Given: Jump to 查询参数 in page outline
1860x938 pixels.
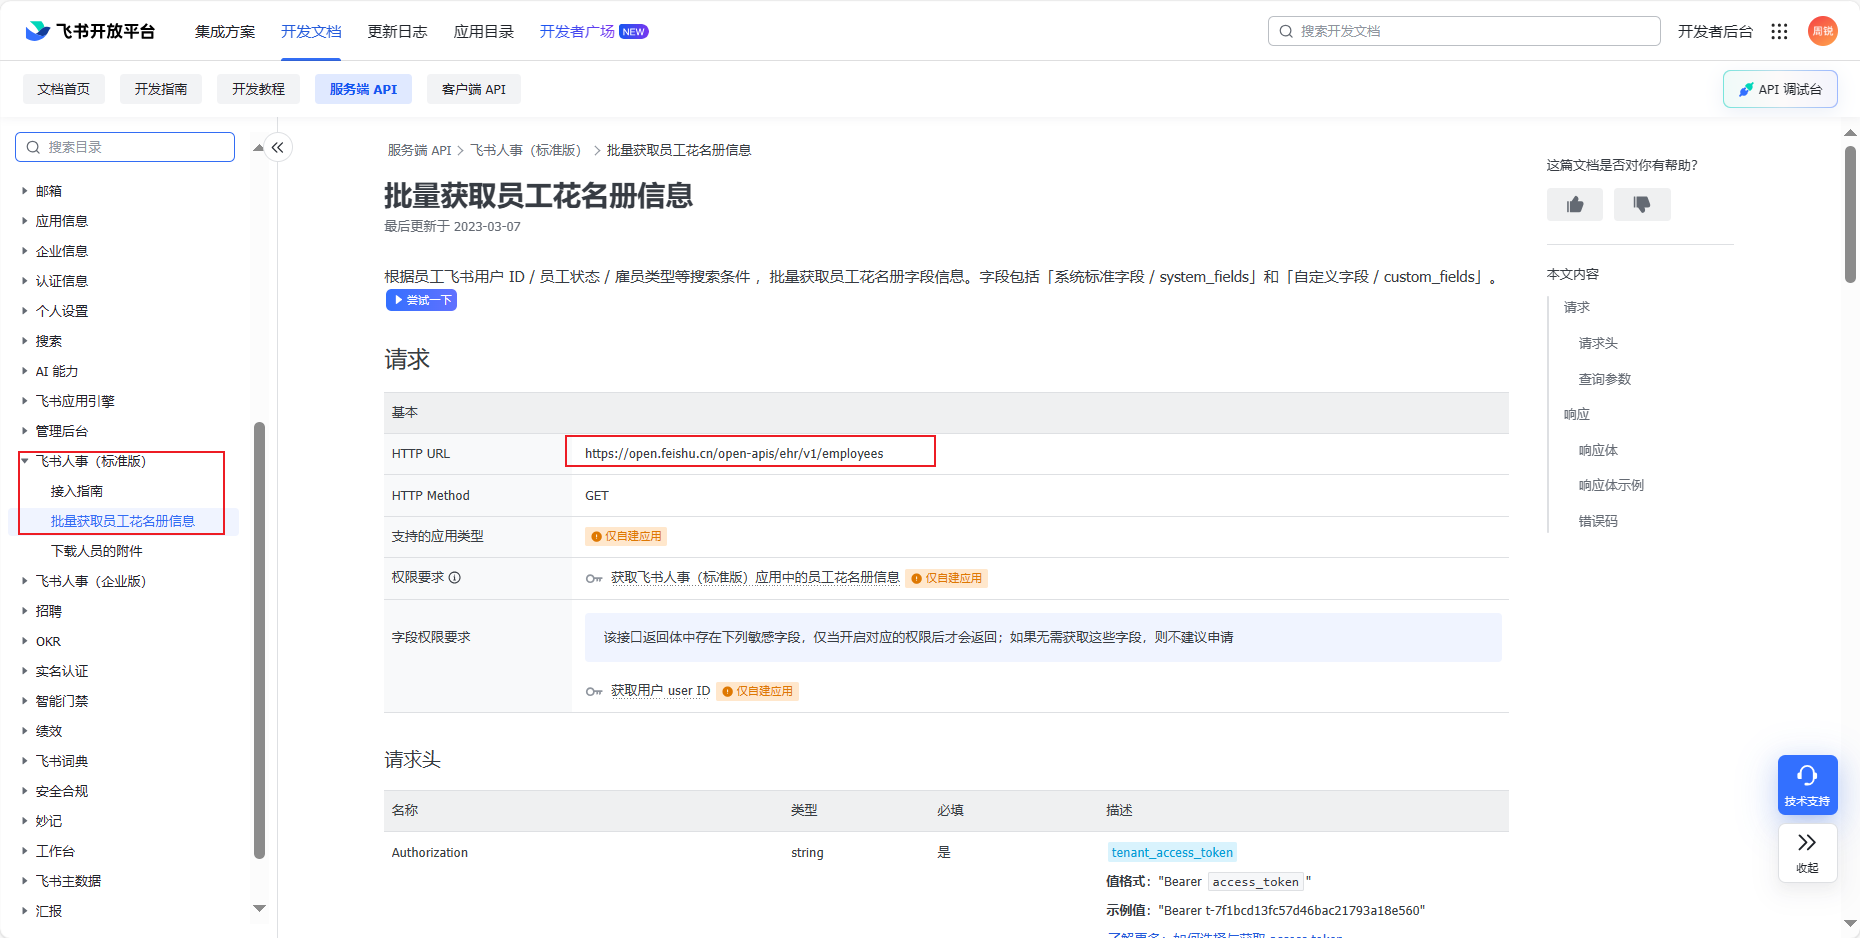Looking at the screenshot, I should [x=1605, y=379].
